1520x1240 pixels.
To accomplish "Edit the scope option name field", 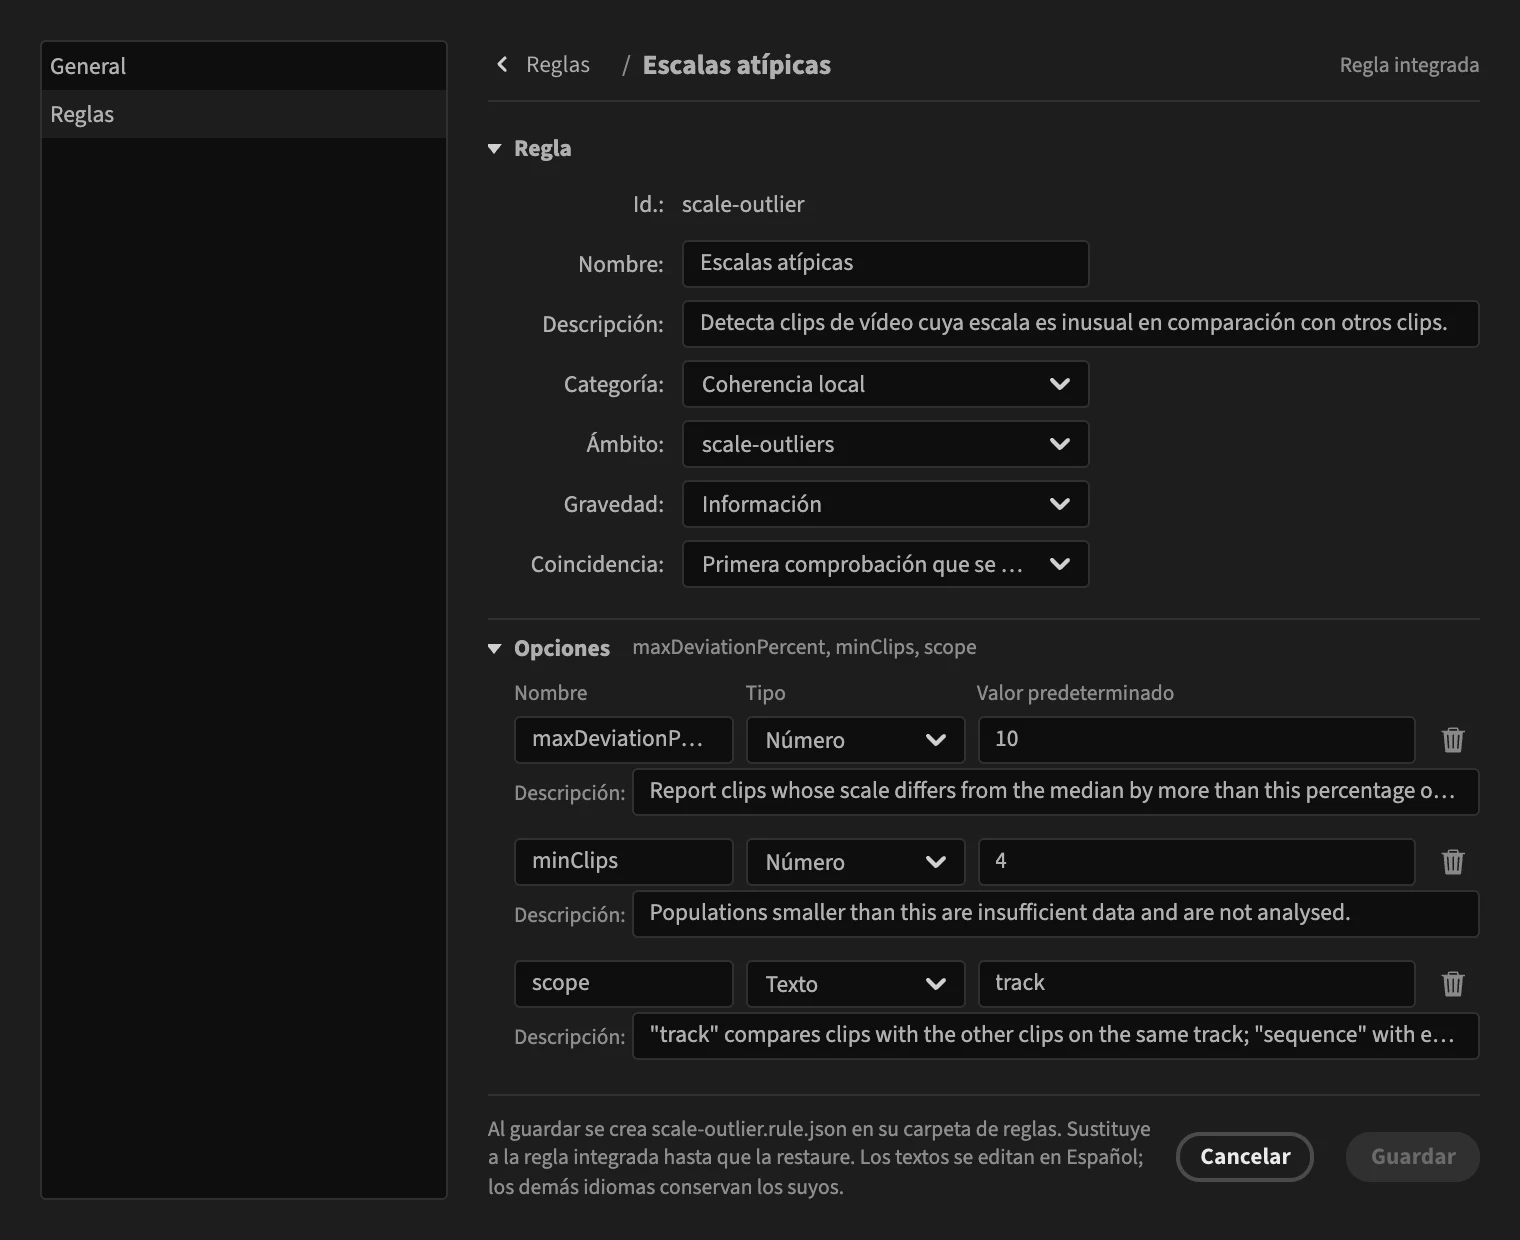I will click(x=623, y=984).
